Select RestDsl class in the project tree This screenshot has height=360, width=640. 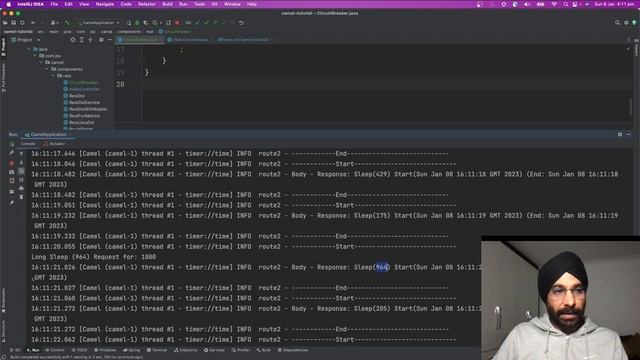pyautogui.click(x=74, y=96)
